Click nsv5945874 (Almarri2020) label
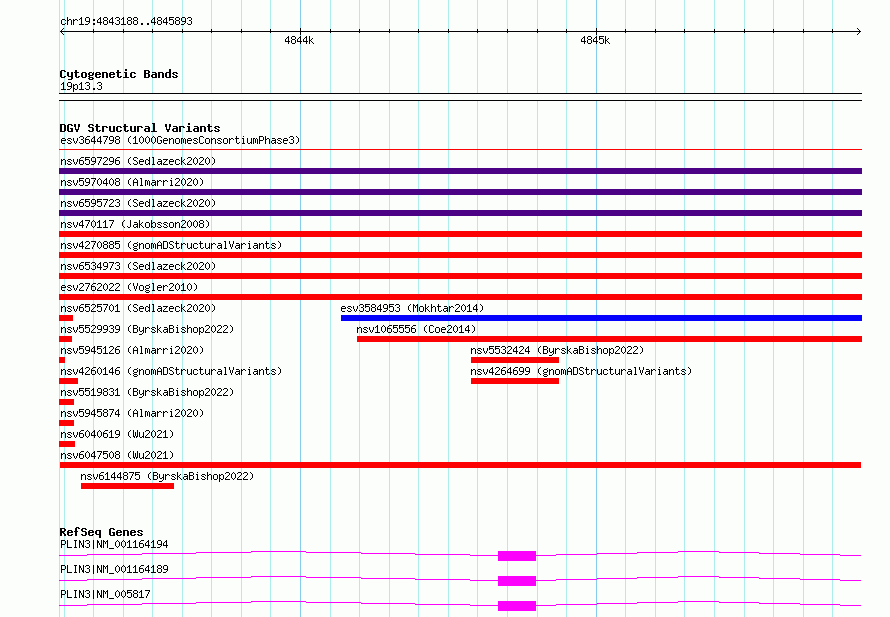Screen dimensions: 890x617 click(x=132, y=413)
